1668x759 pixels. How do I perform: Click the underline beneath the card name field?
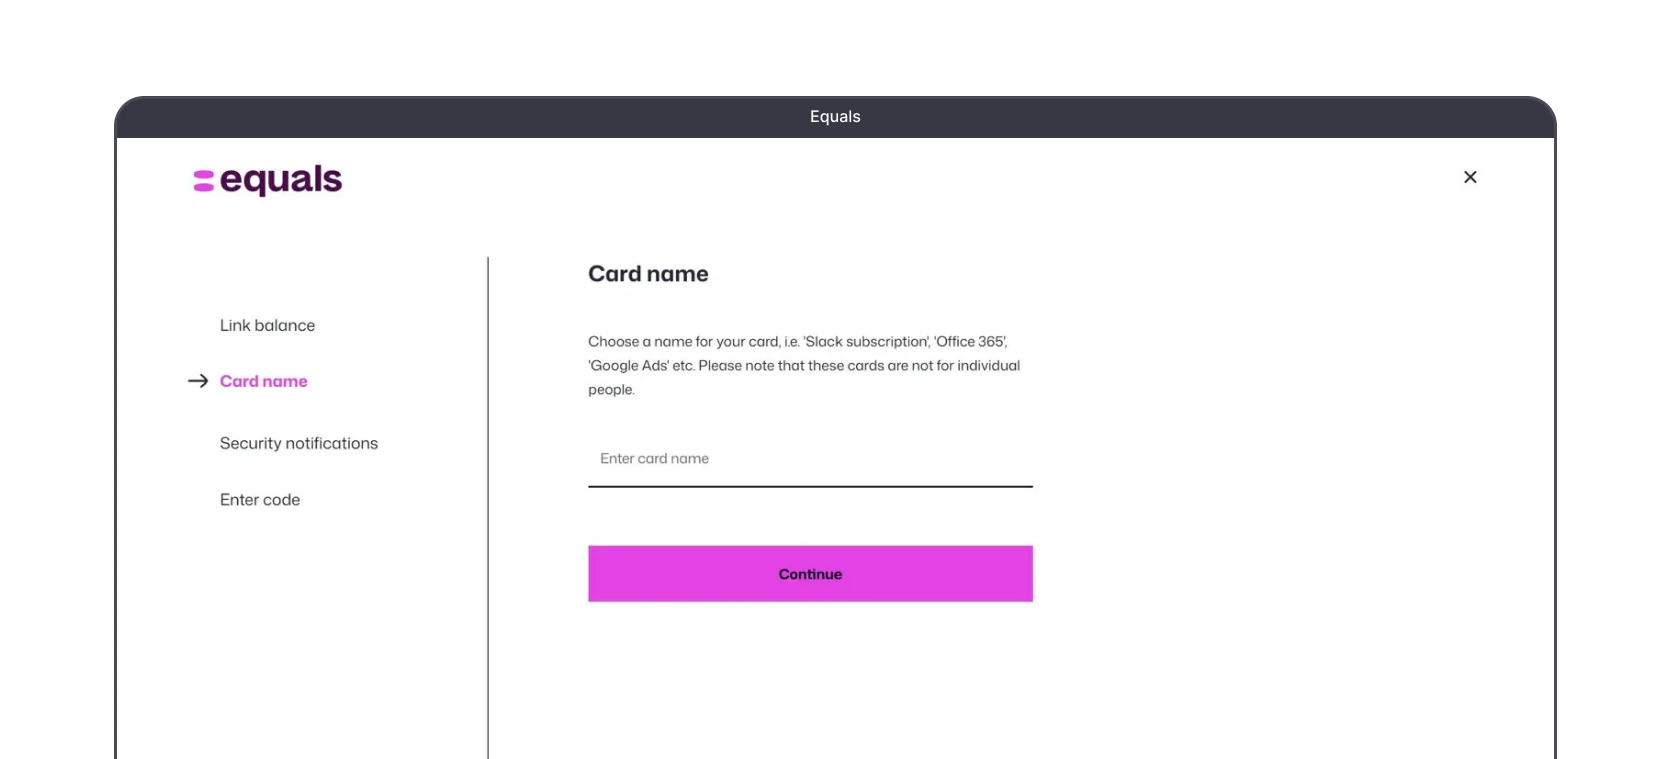coord(810,487)
